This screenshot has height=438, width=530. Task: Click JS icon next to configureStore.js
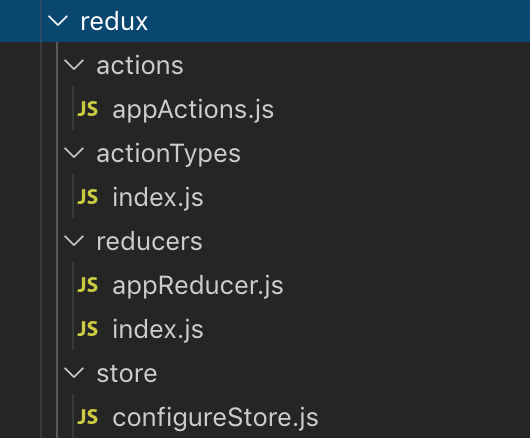[x=88, y=417]
